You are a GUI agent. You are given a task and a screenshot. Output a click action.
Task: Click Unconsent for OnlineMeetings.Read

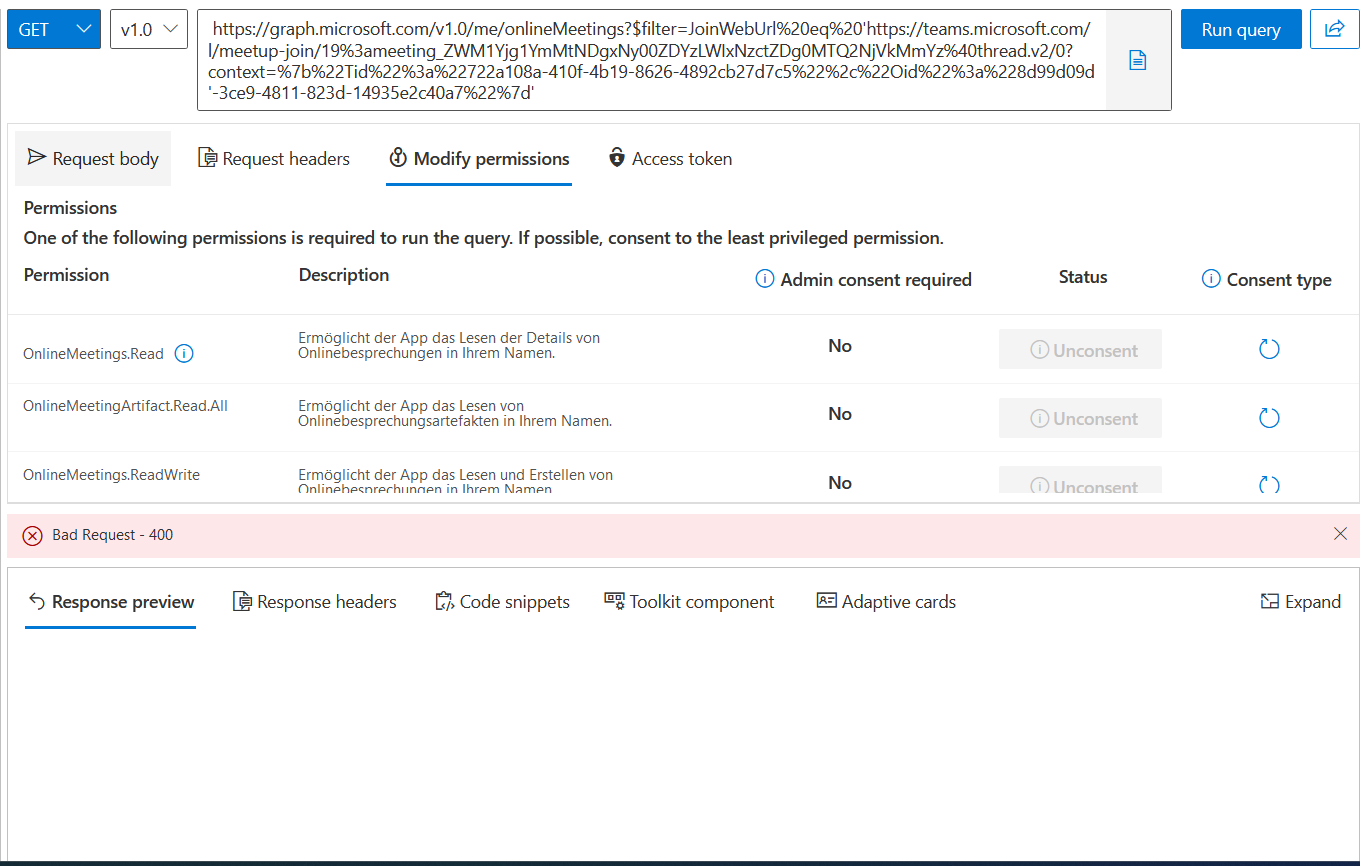pos(1080,349)
